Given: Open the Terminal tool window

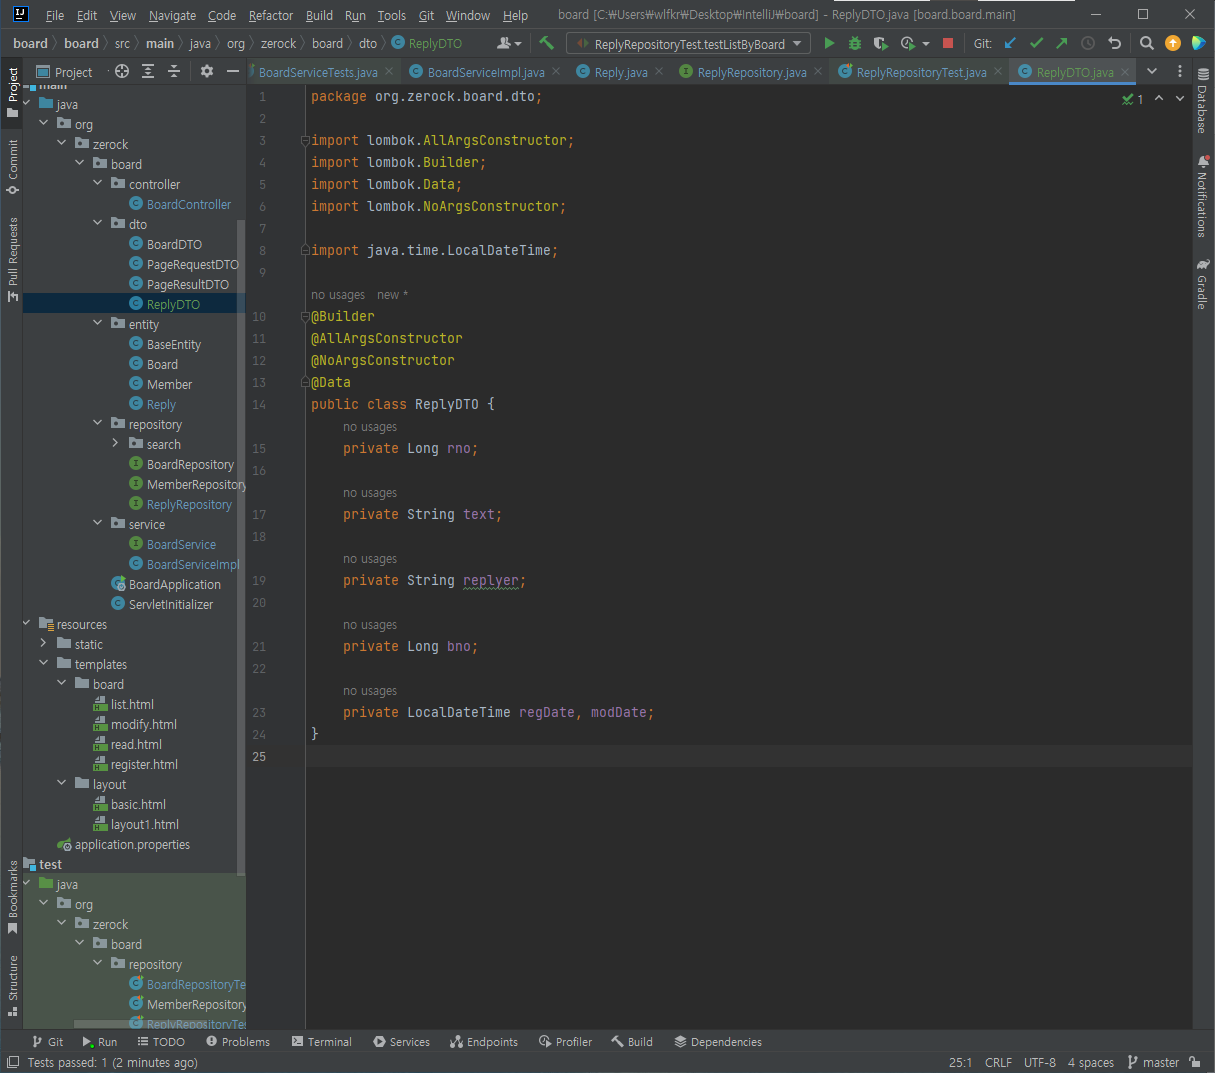Looking at the screenshot, I should tap(322, 1042).
